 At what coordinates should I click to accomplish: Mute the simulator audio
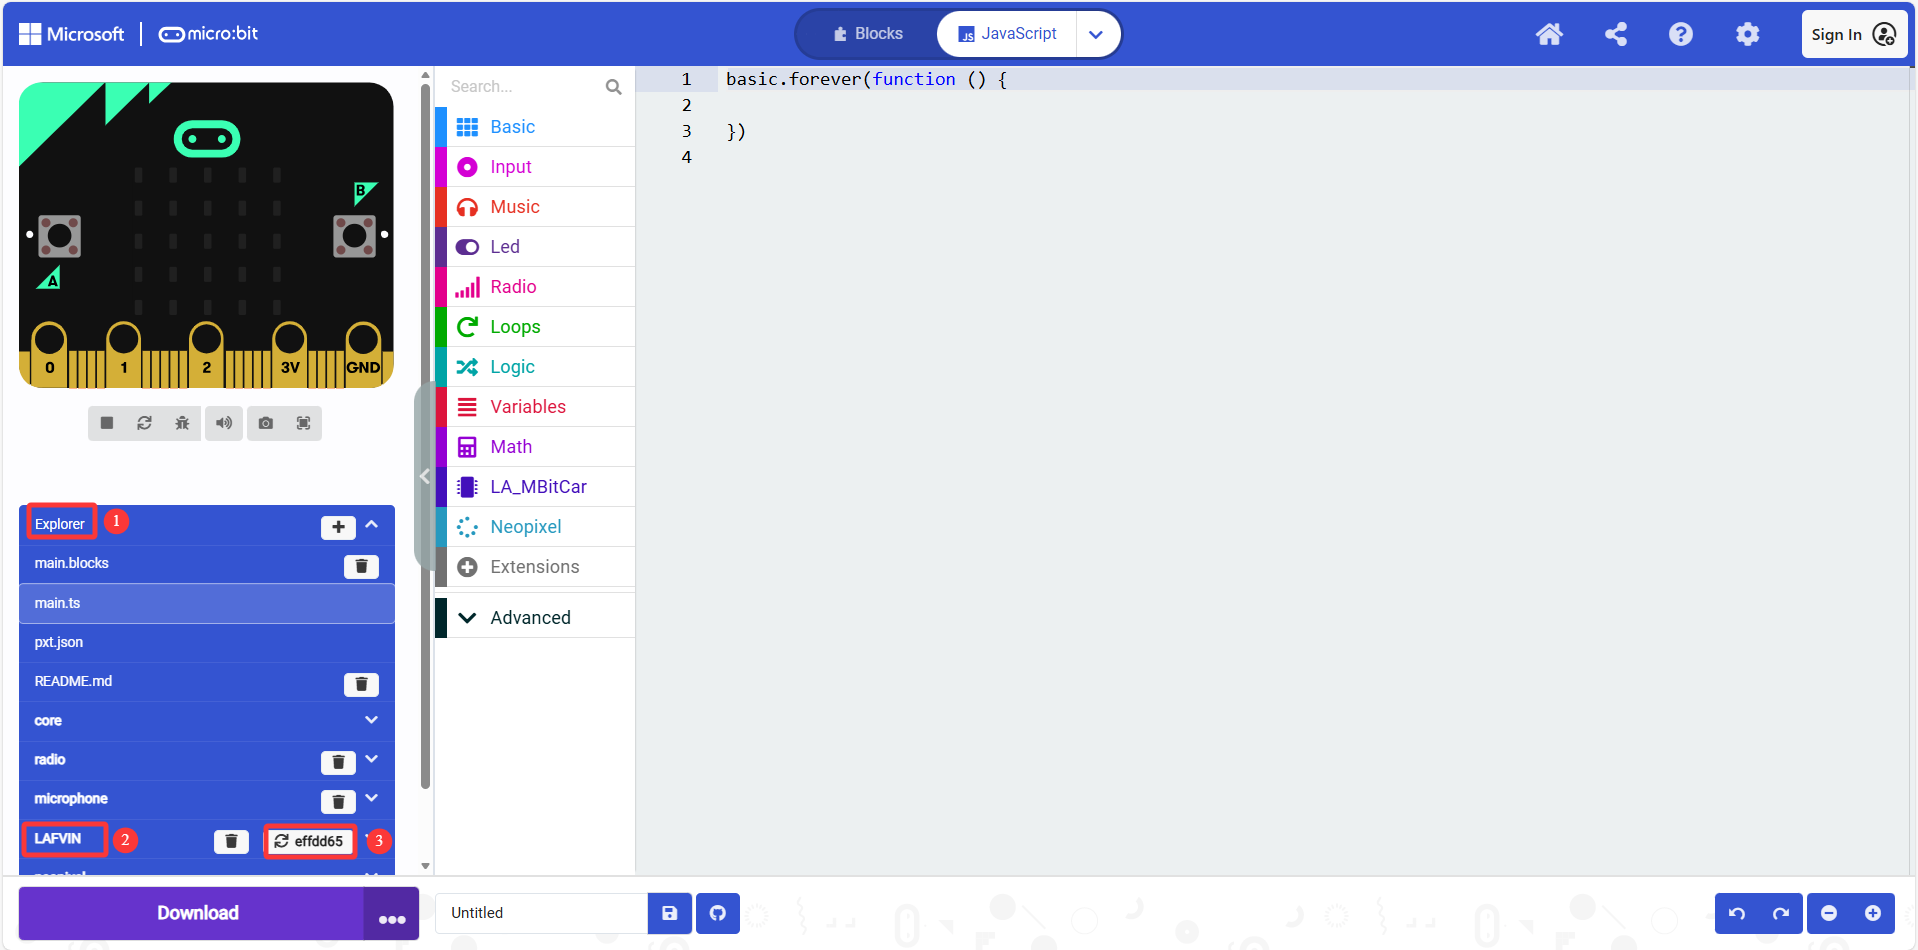(224, 423)
